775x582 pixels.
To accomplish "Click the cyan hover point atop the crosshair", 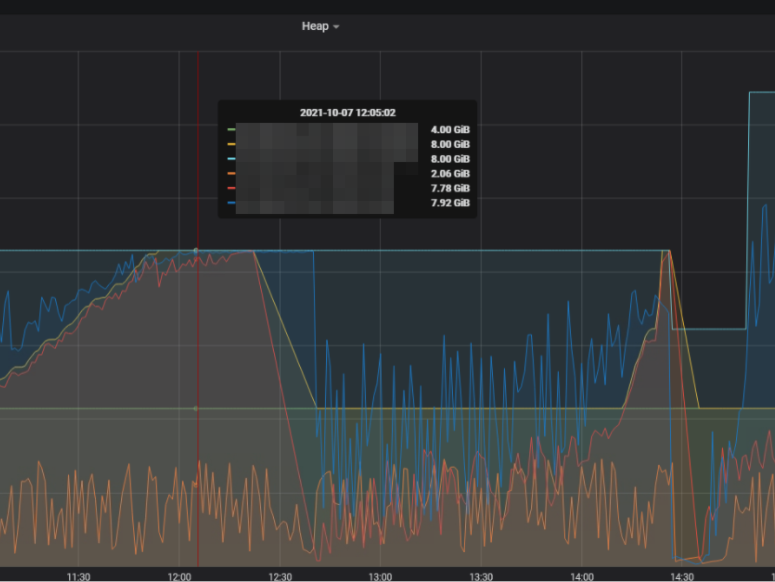I will (196, 251).
